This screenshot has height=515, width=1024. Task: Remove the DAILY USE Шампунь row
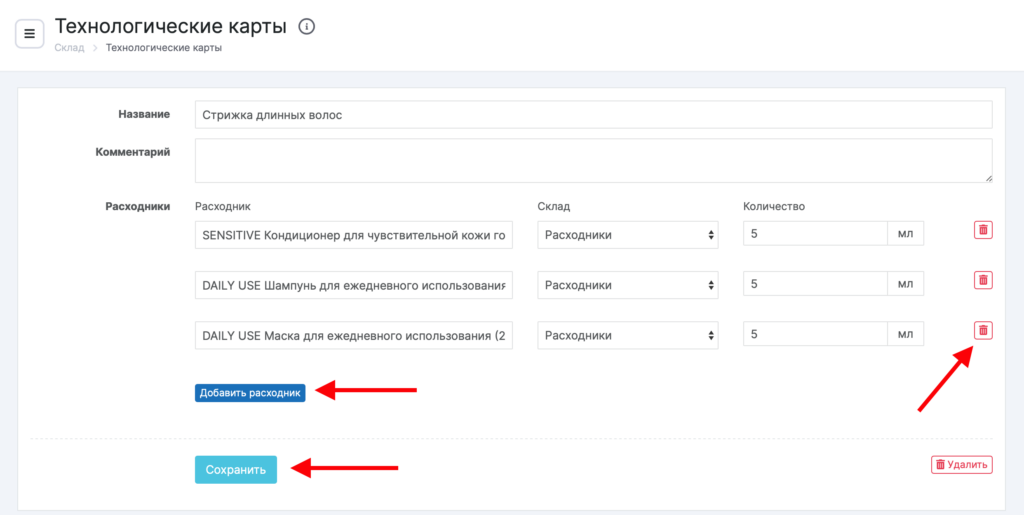tap(983, 280)
